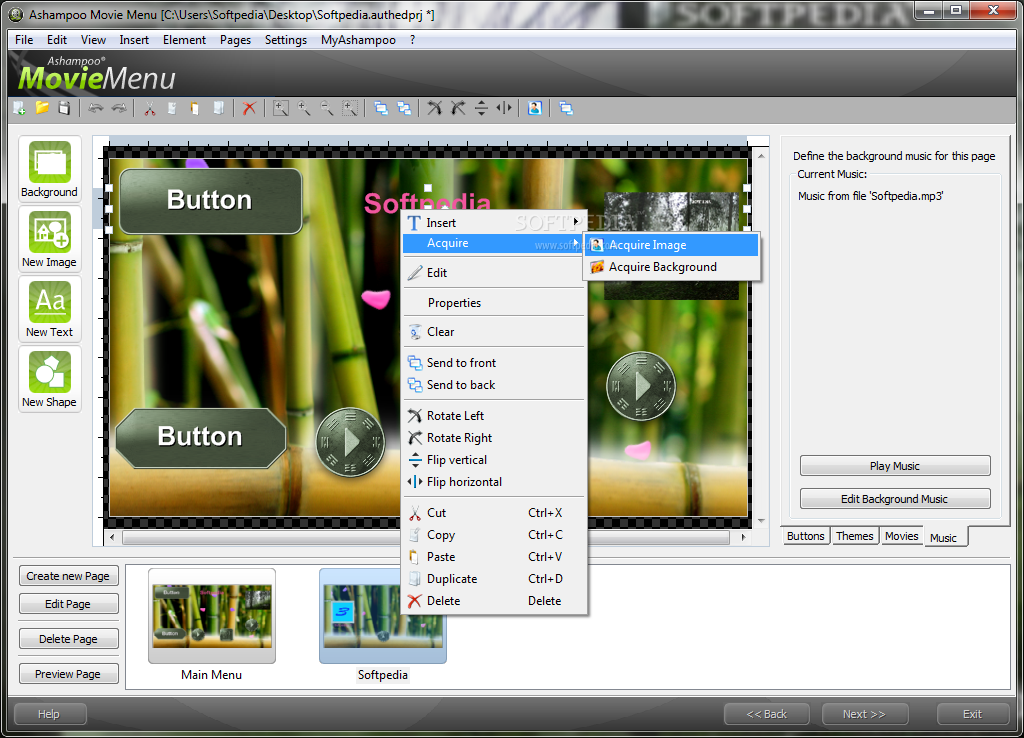The width and height of the screenshot is (1024, 738).
Task: Click the Help button
Action: [x=50, y=714]
